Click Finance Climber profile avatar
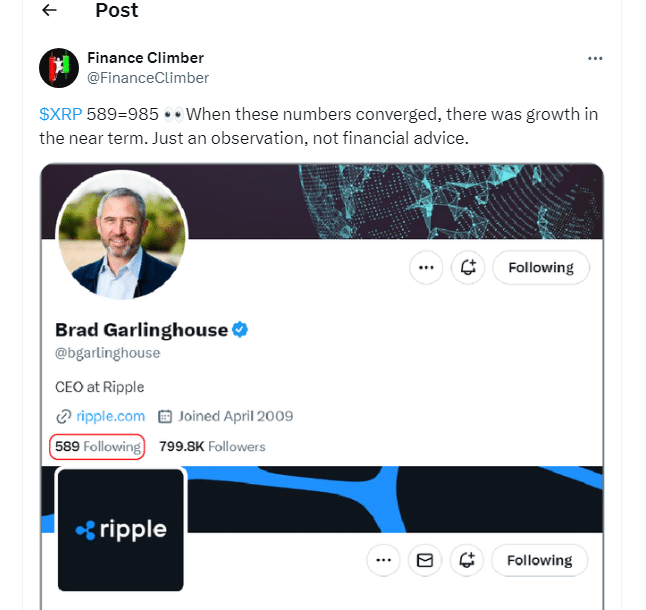The image size is (646, 610). click(59, 68)
